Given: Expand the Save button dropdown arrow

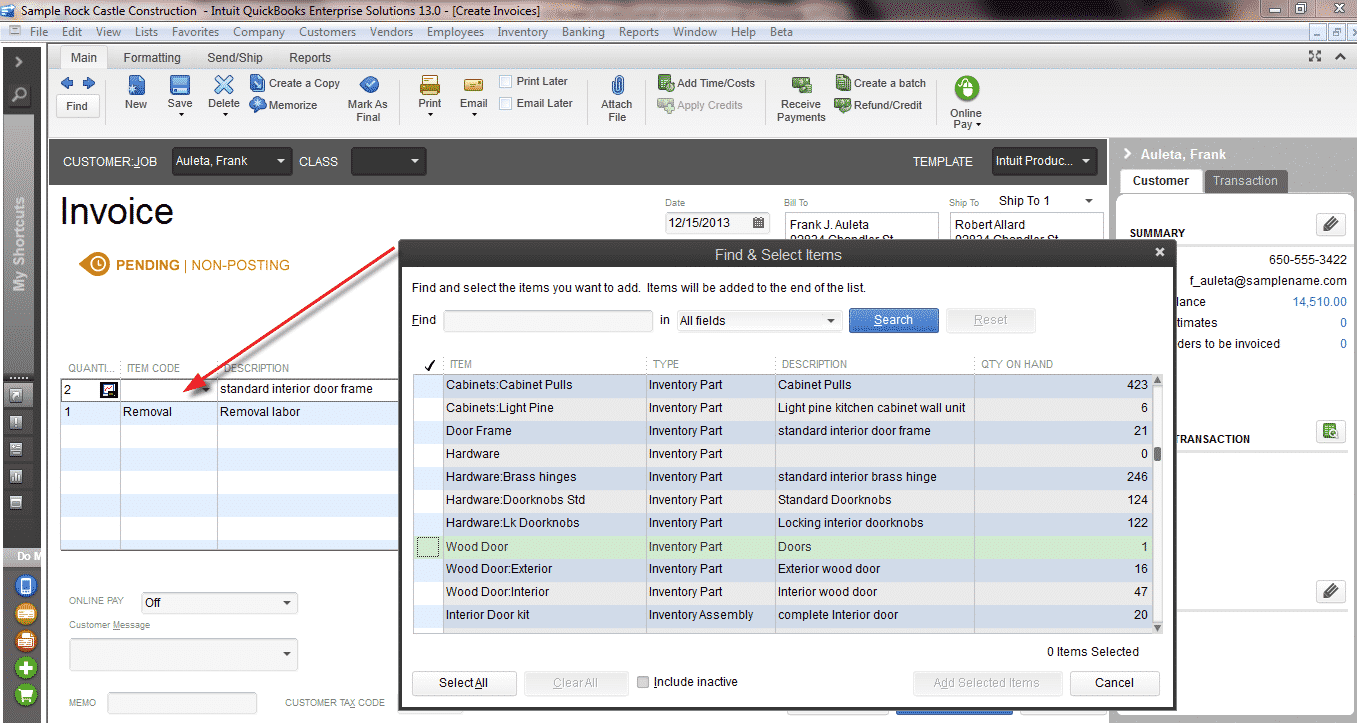Looking at the screenshot, I should click(180, 115).
